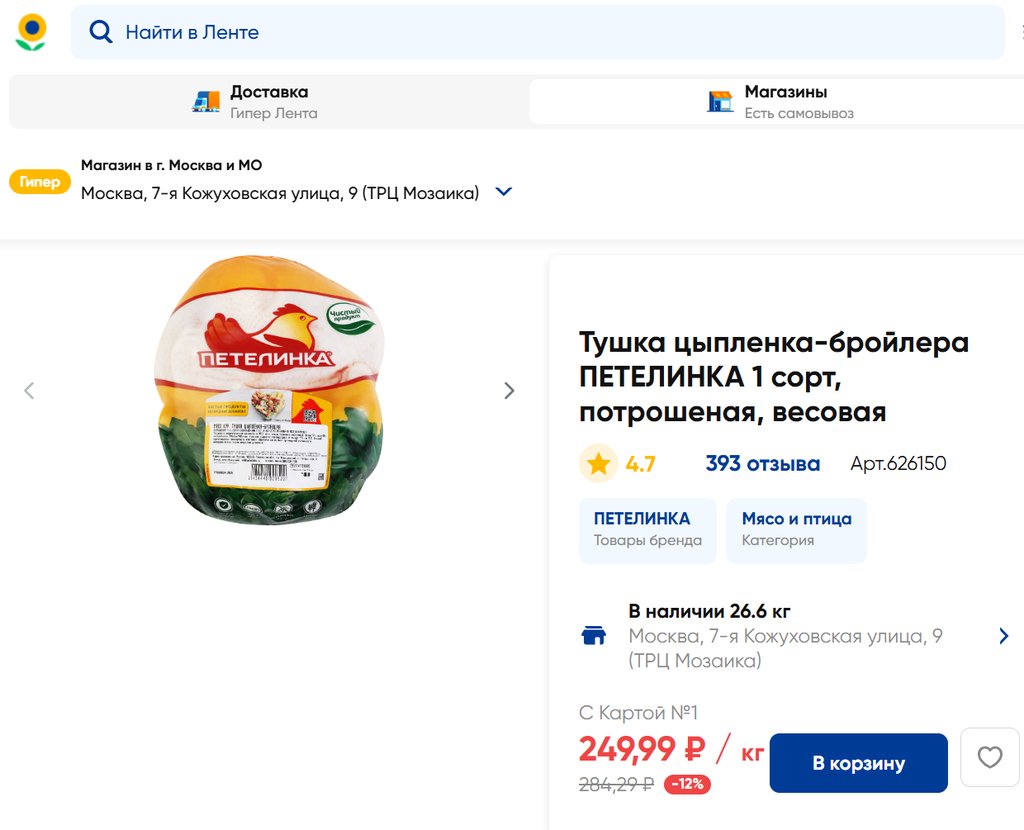
Task: Click the search magnifier icon
Action: pos(101,32)
